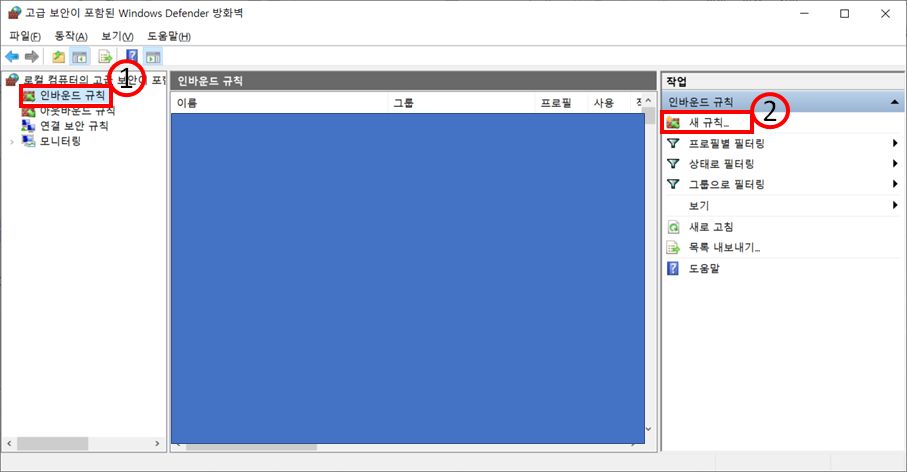Image resolution: width=907 pixels, height=472 pixels.
Task: Click the 도움말 question mark icon in actions
Action: 673,268
